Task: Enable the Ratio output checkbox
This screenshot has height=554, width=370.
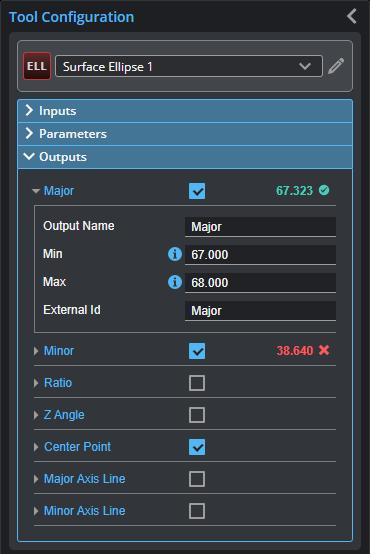Action: point(197,383)
